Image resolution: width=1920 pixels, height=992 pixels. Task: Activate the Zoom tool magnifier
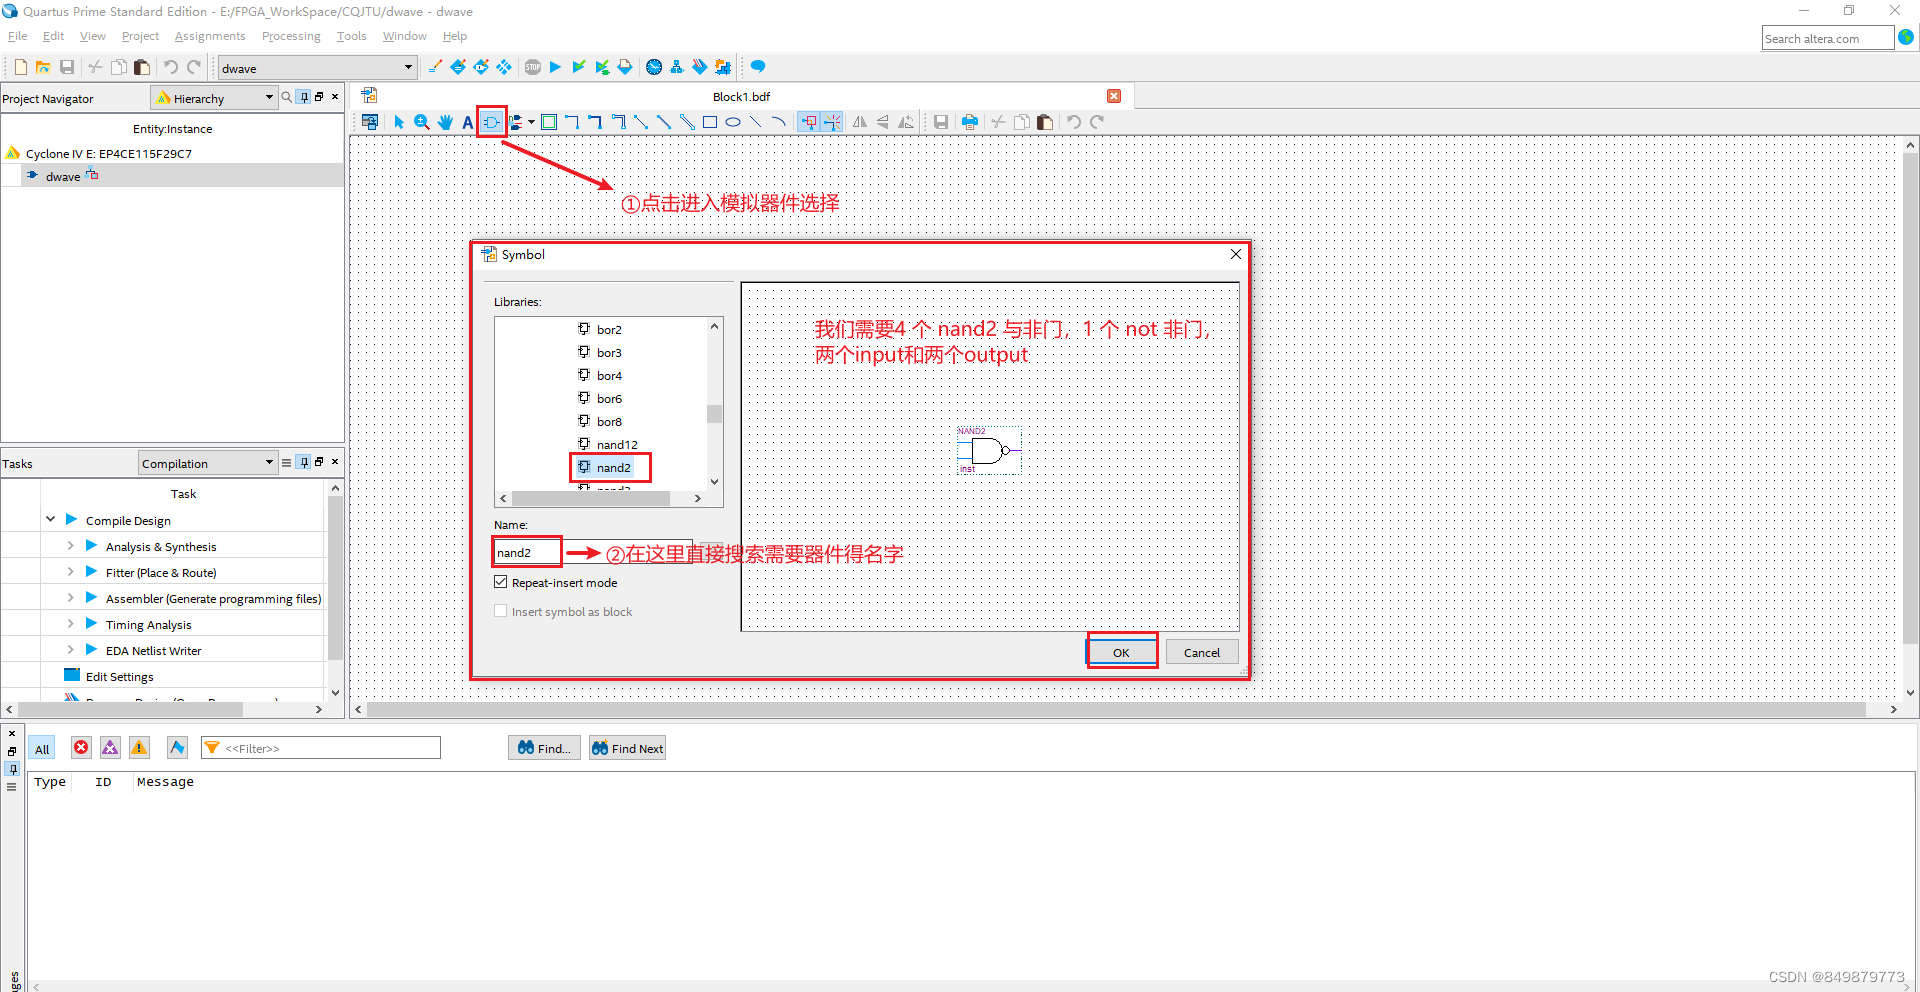coord(422,122)
